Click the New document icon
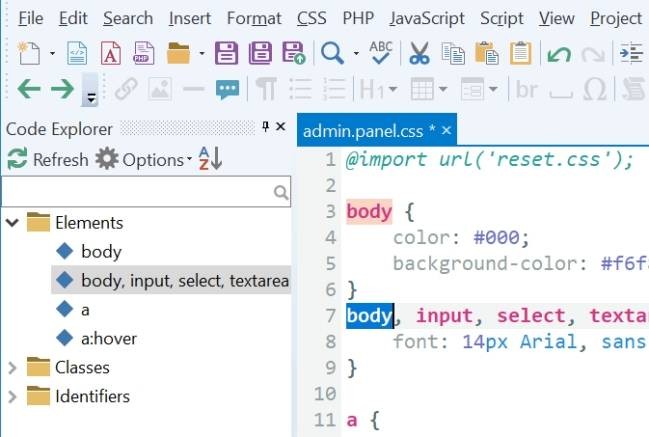Screen dimensions: 649x437 point(26,53)
